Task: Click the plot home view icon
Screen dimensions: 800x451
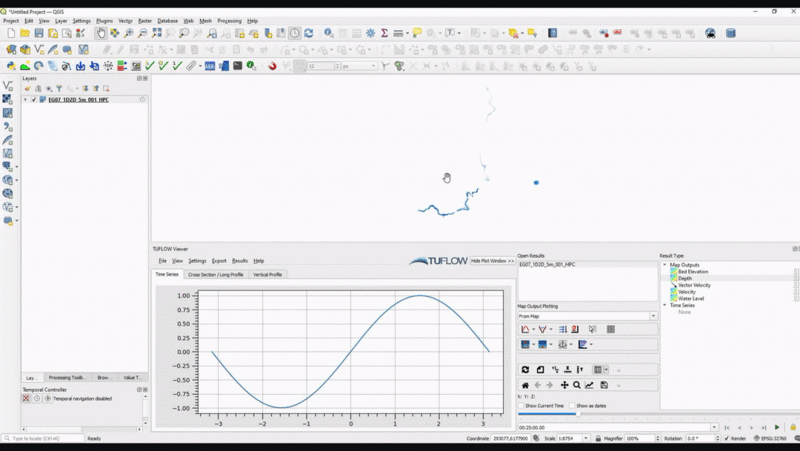Action: 525,385
